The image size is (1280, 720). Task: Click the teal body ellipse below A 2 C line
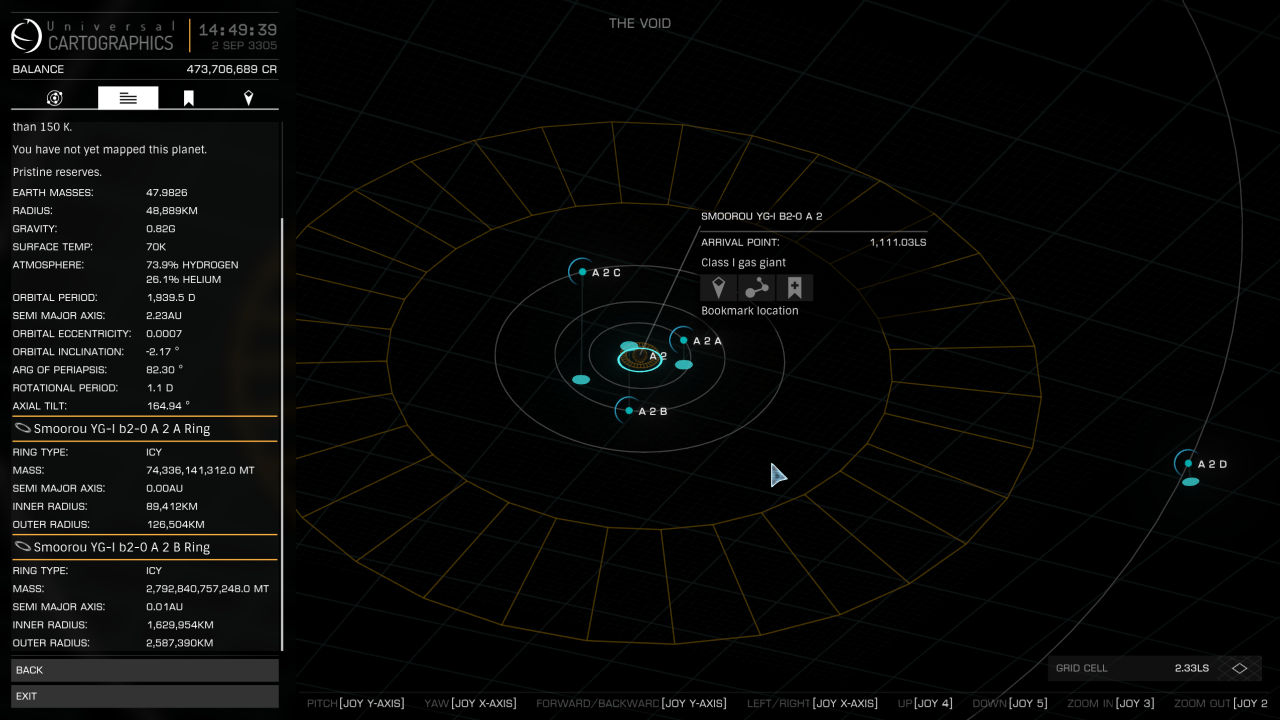(581, 379)
